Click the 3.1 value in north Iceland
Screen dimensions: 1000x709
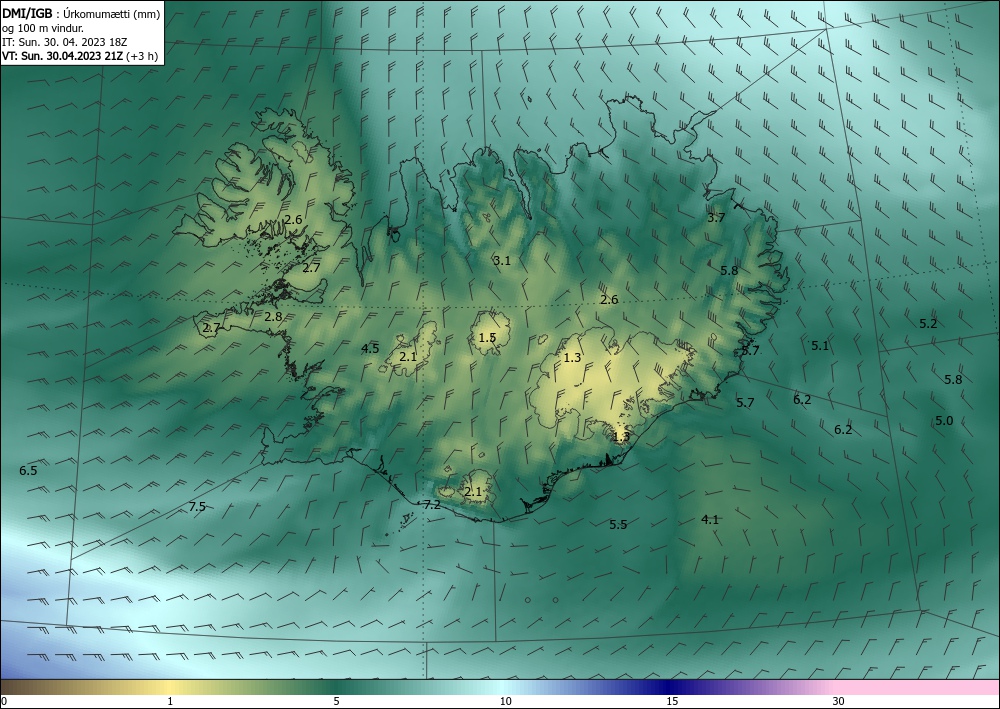(503, 260)
